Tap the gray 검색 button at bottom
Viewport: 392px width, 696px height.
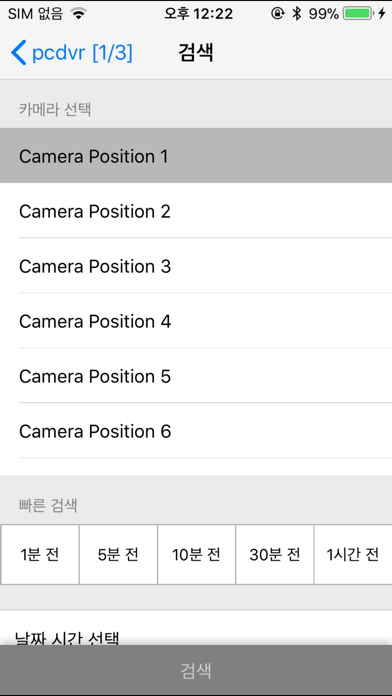[x=196, y=670]
